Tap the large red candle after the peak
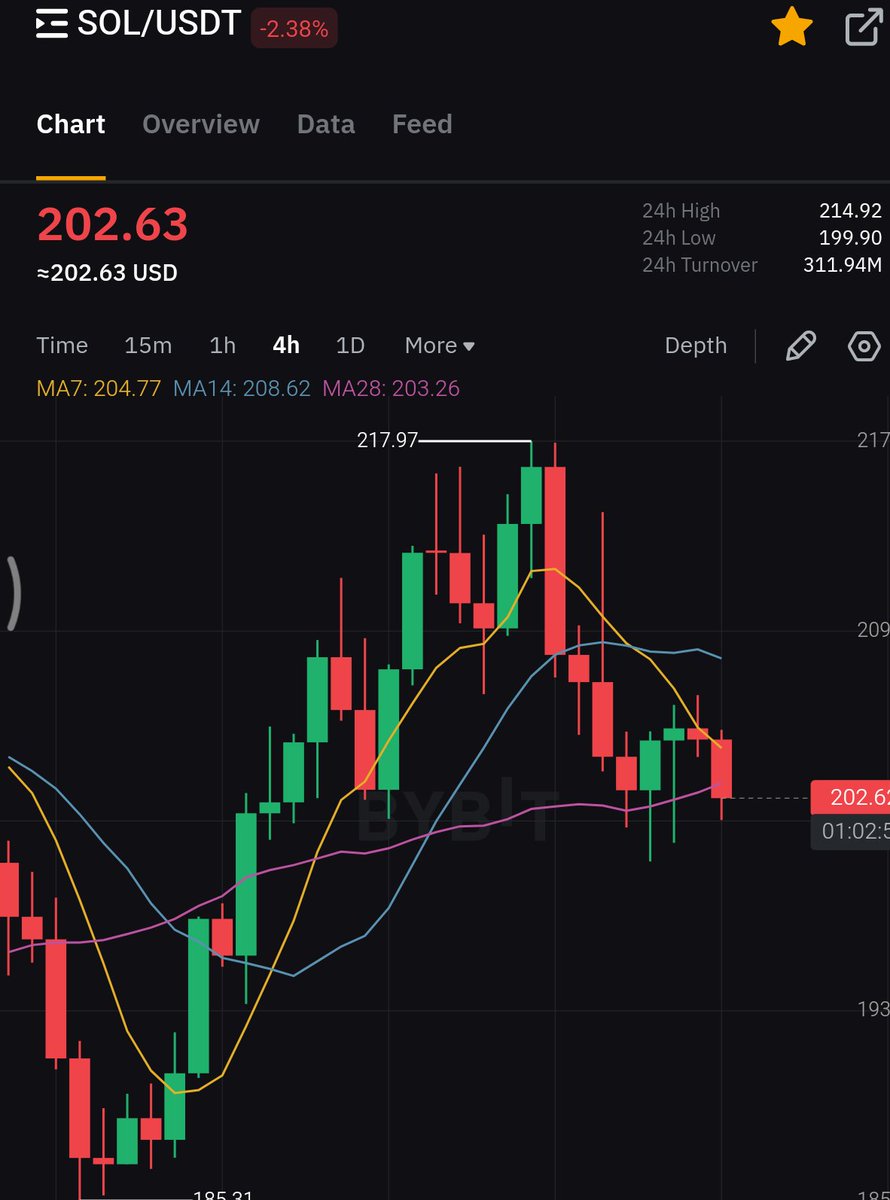 click(555, 560)
